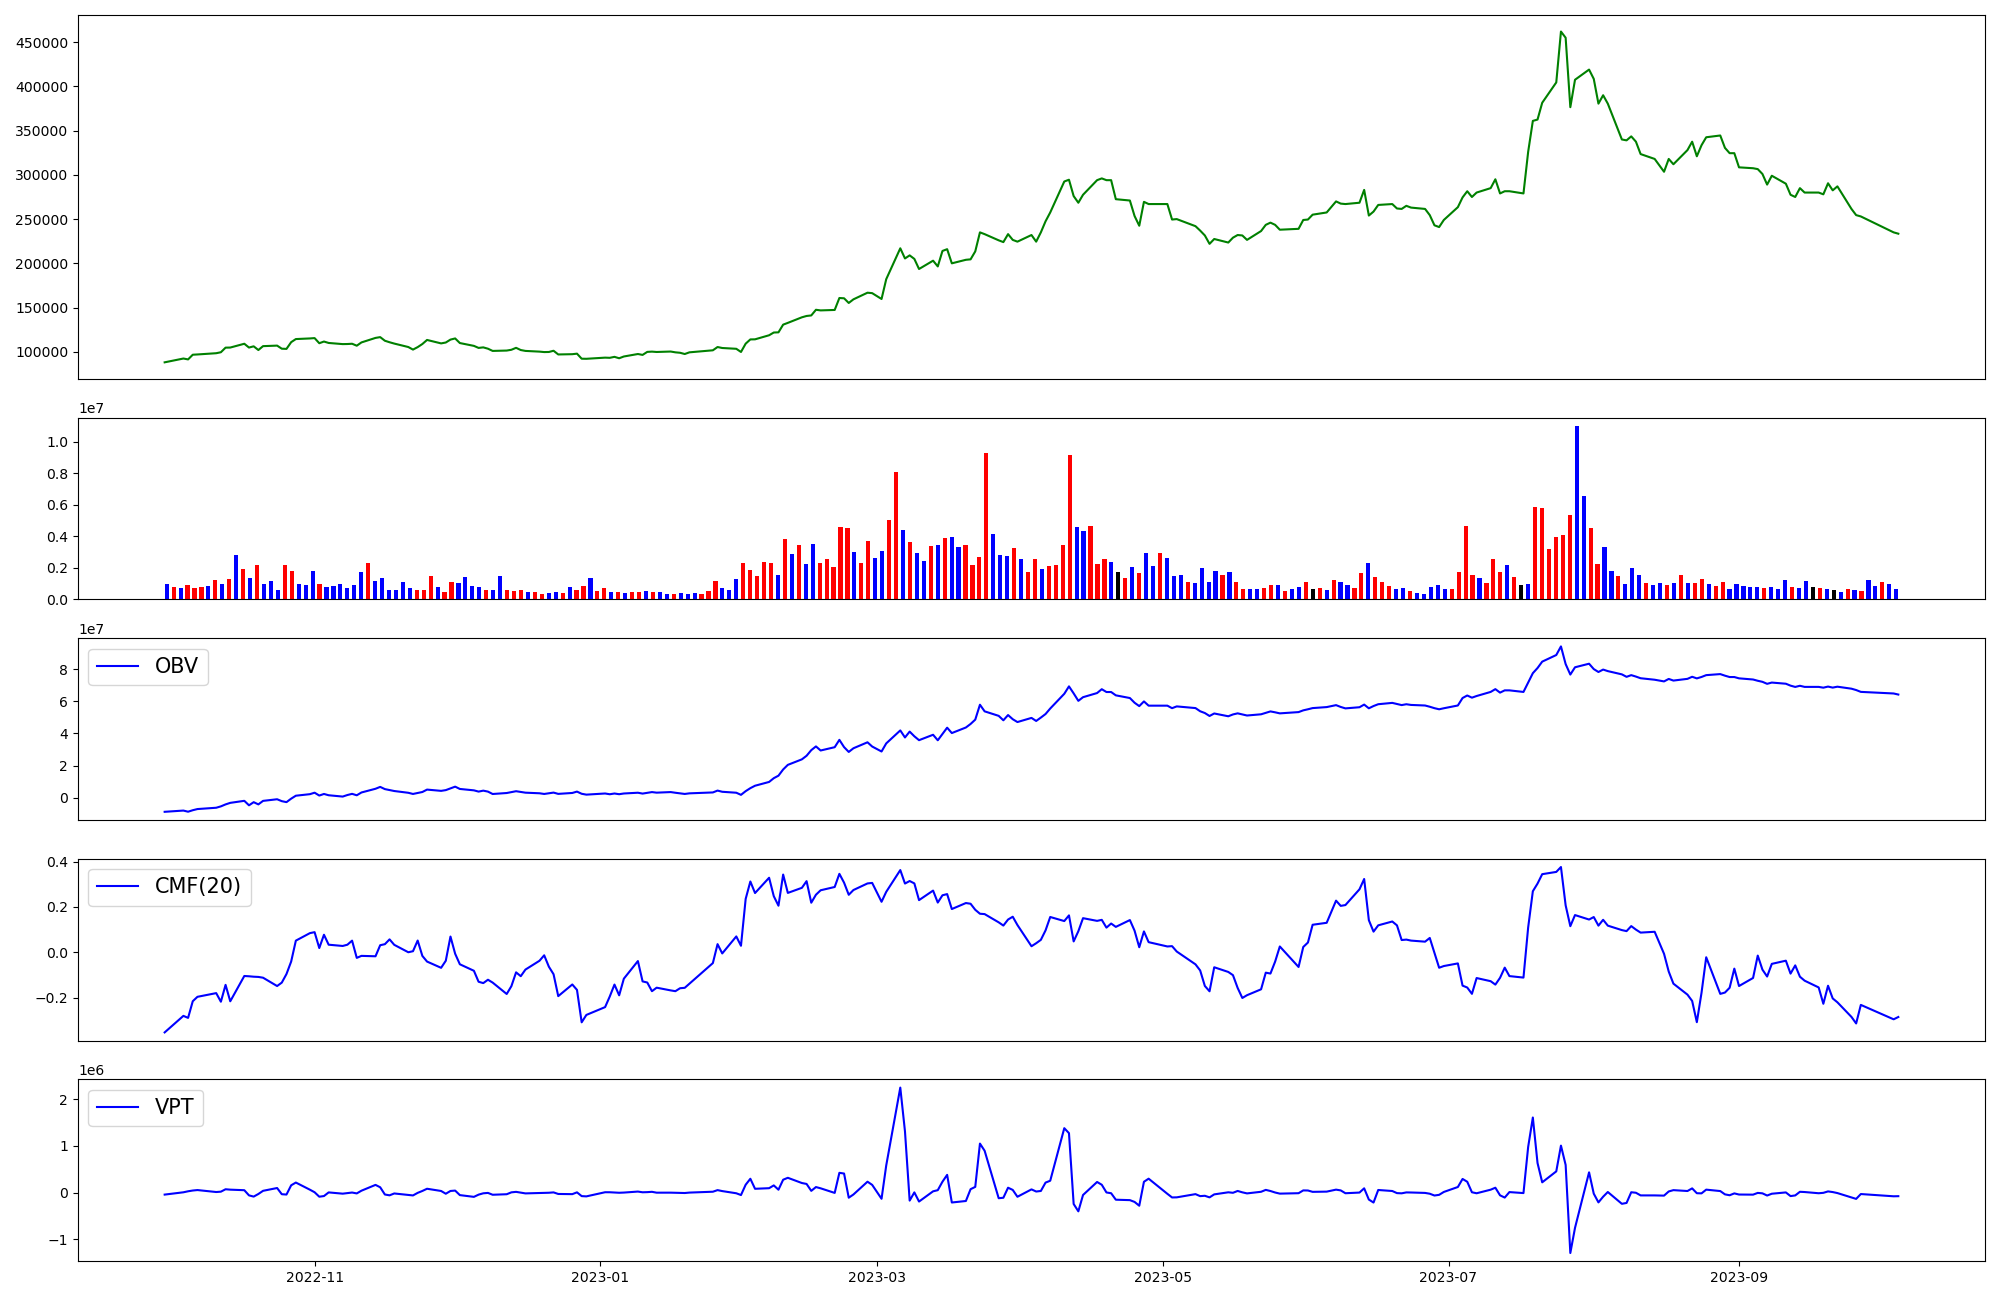The height and width of the screenshot is (1300, 2000).
Task: Click the 2023-03 date axis label
Action: [877, 1277]
